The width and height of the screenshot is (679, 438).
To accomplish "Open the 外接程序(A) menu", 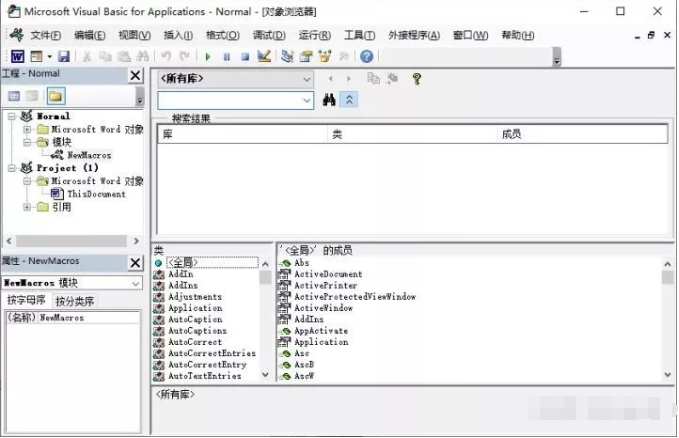I will pyautogui.click(x=414, y=36).
